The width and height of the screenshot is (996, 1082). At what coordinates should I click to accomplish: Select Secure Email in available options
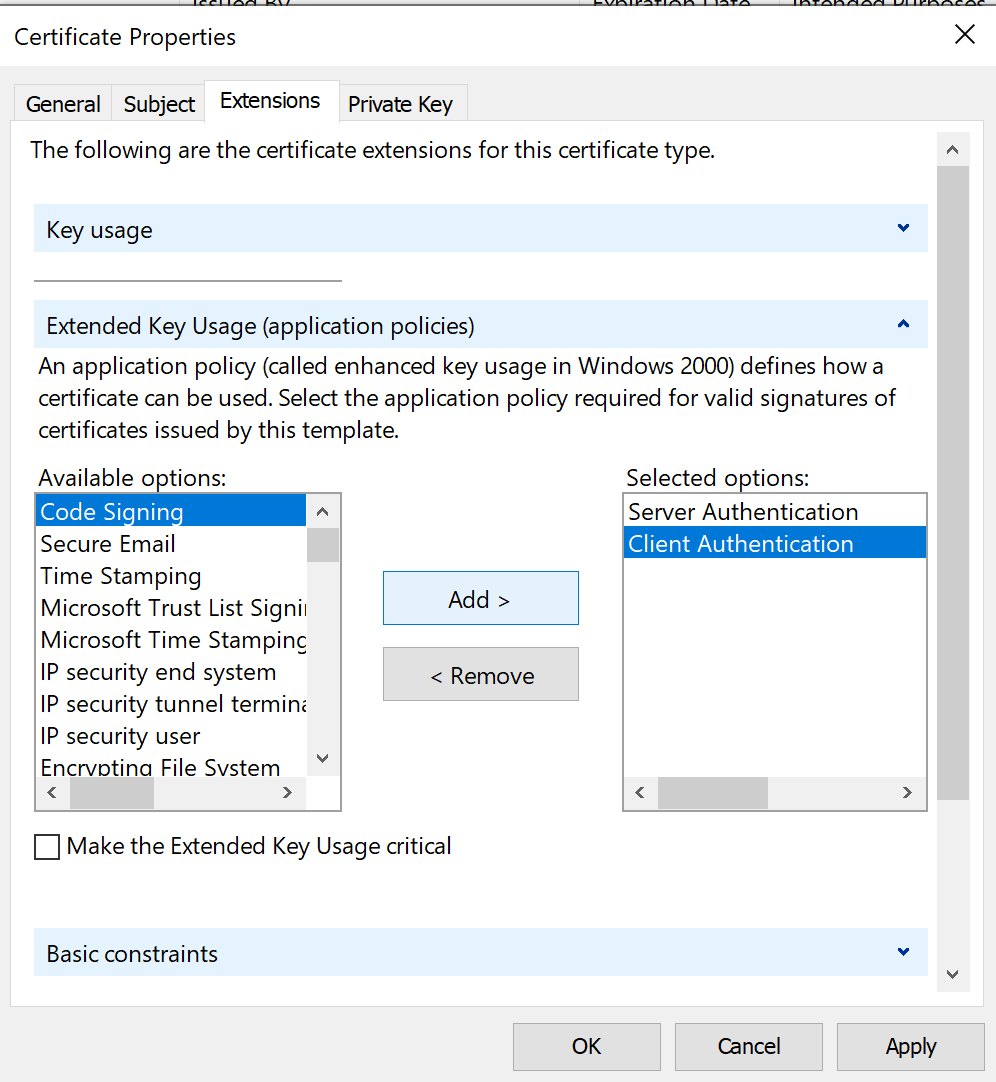108,544
